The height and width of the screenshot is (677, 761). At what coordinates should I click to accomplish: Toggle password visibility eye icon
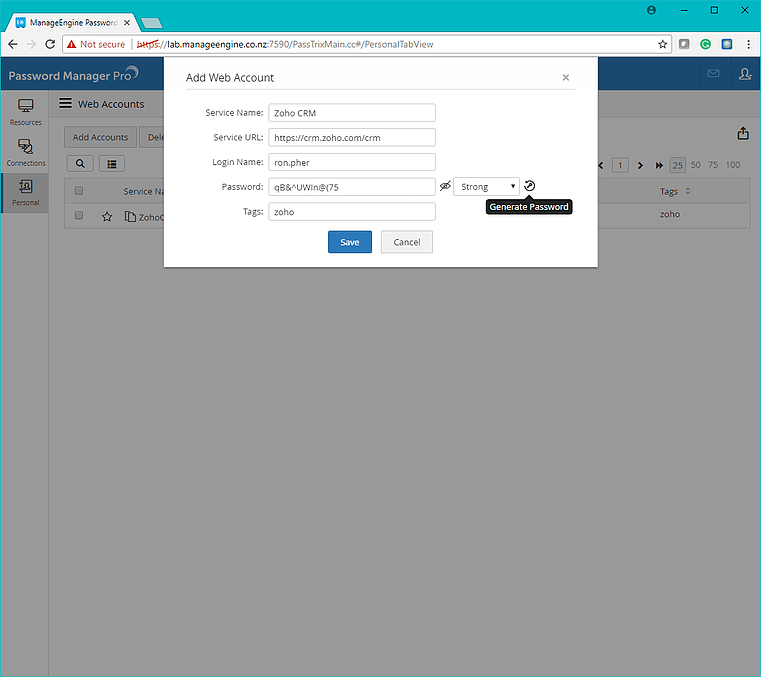pos(445,186)
